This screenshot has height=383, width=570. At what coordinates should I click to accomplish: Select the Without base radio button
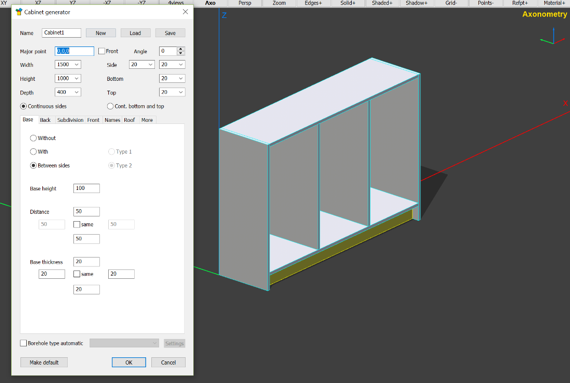coord(33,138)
